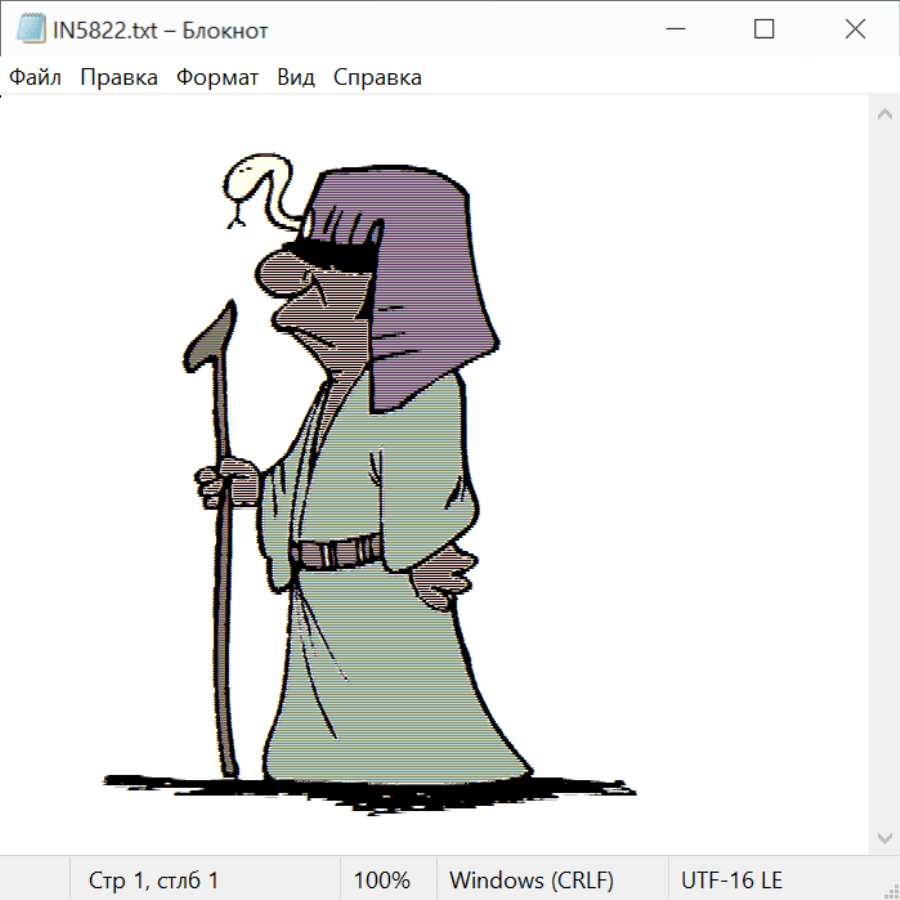Click the scroll up arrow

click(x=884, y=115)
